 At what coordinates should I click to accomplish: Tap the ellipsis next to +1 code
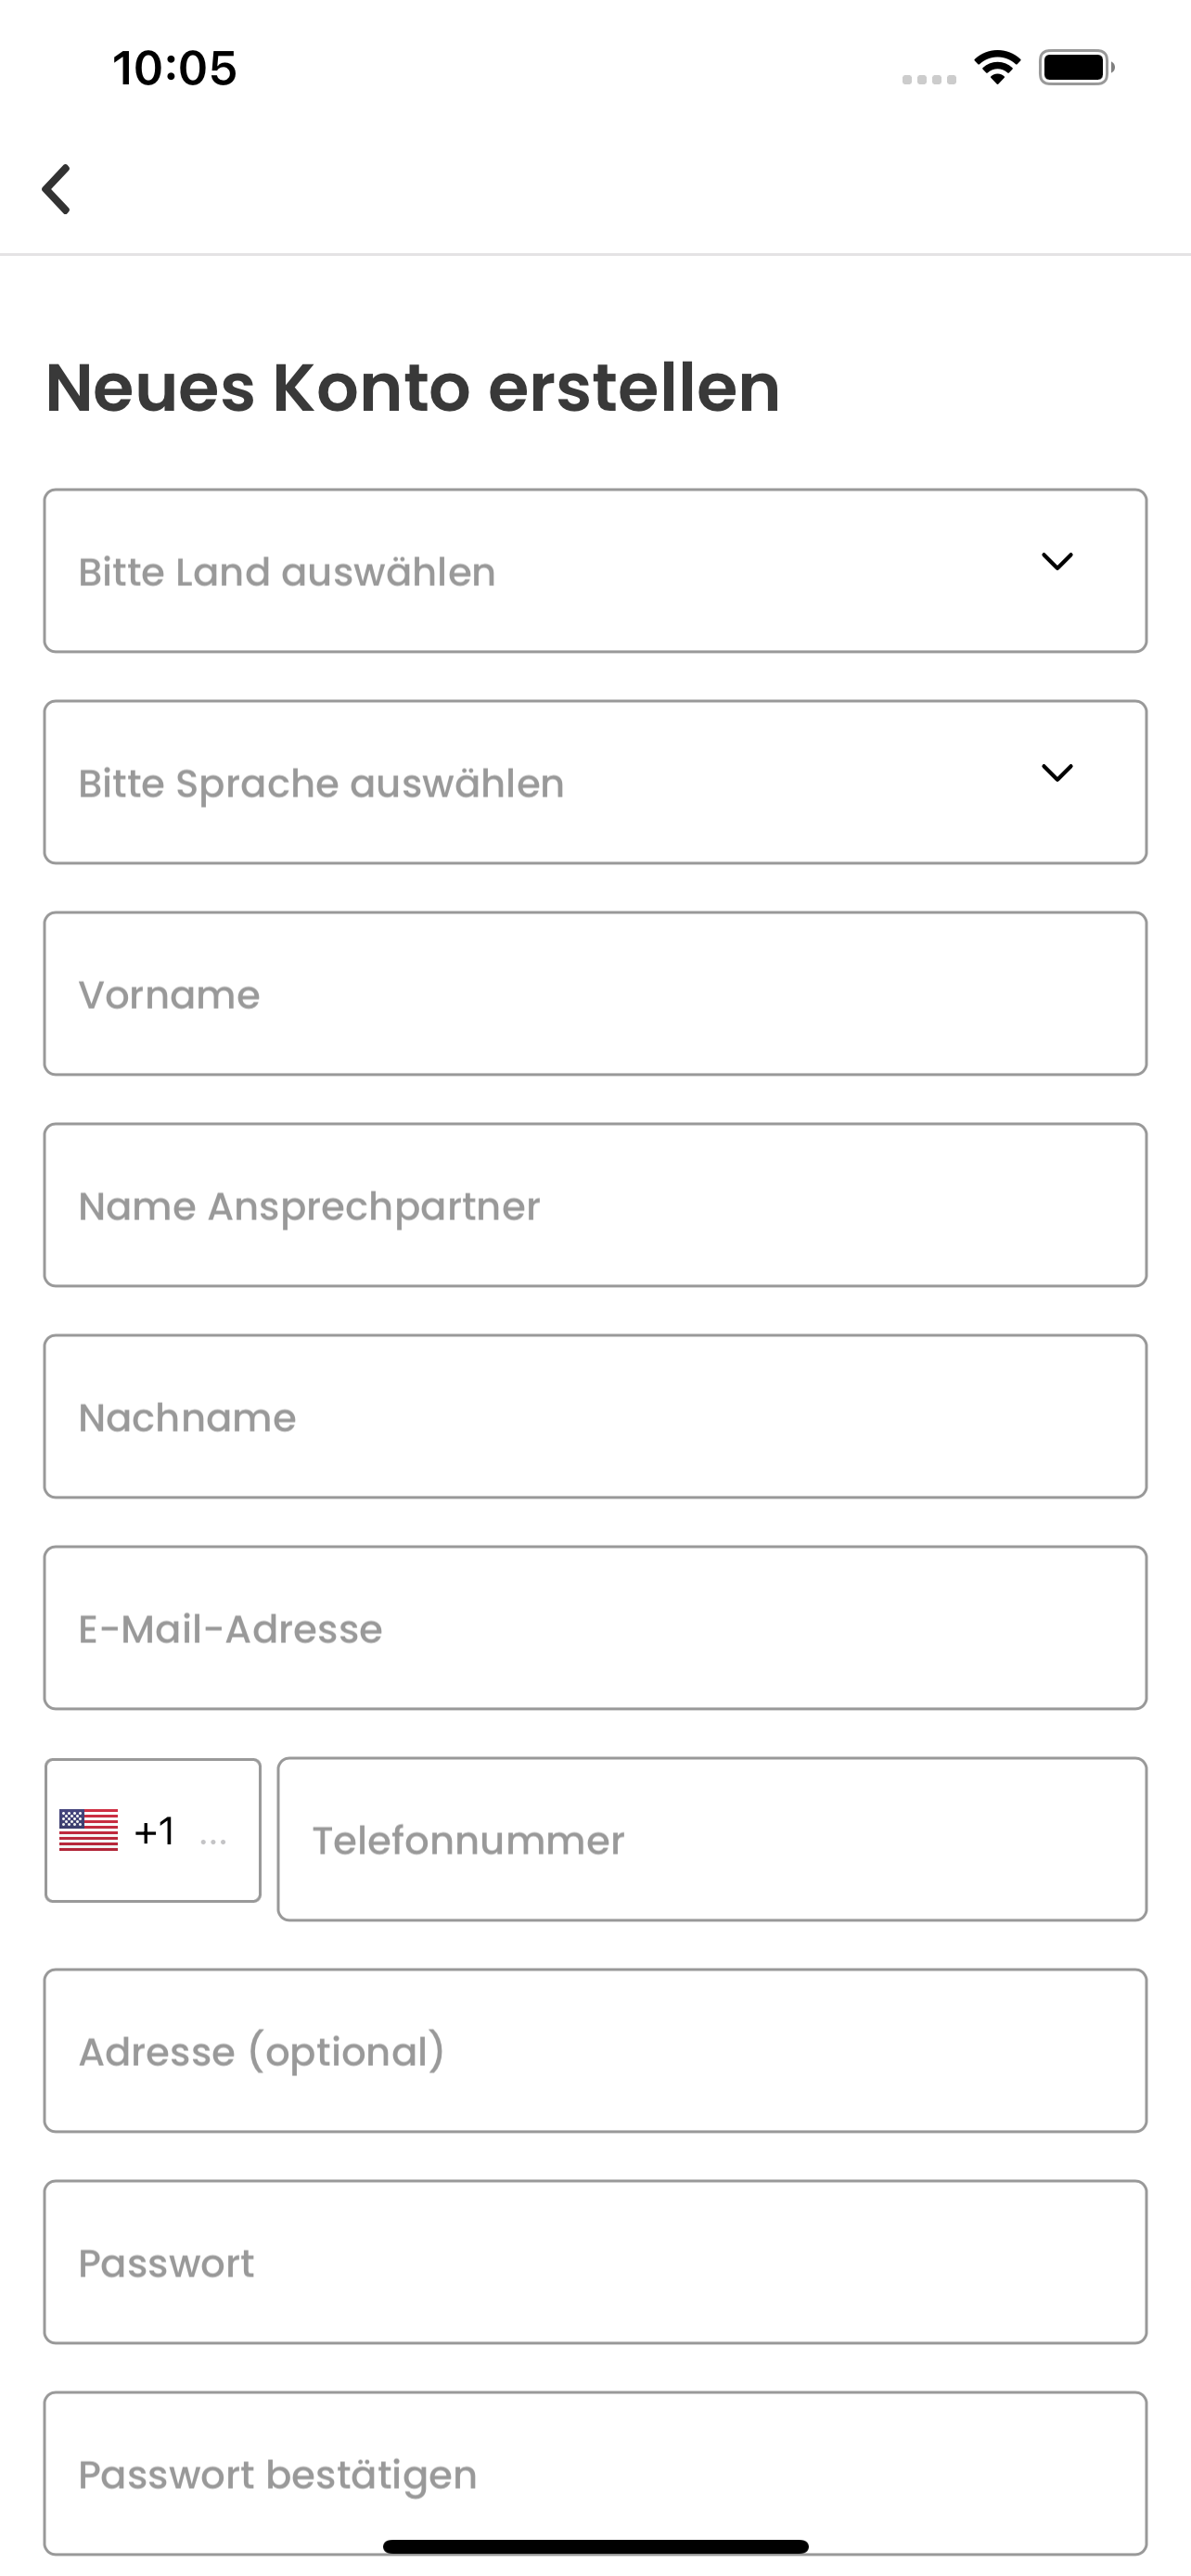pos(213,1838)
